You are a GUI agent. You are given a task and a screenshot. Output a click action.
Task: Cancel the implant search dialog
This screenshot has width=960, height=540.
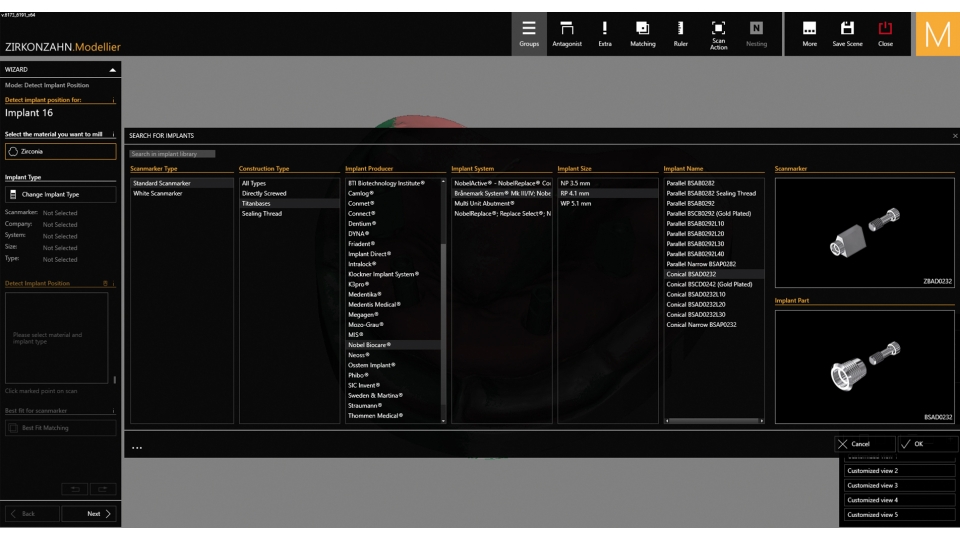864,444
